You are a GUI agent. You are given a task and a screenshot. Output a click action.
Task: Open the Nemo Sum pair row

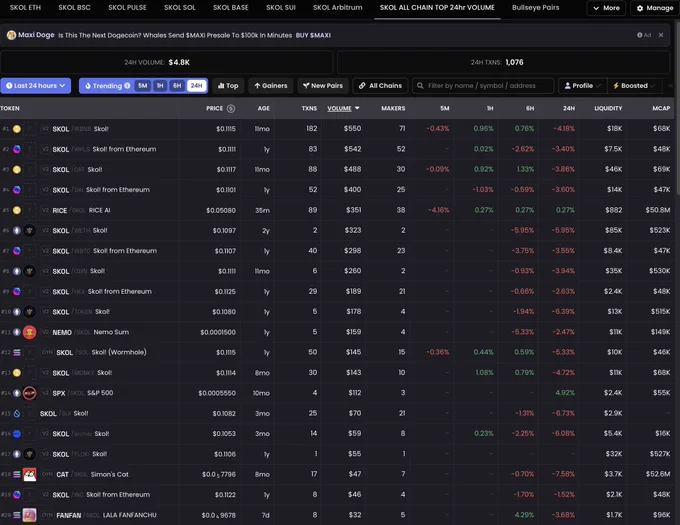337,332
